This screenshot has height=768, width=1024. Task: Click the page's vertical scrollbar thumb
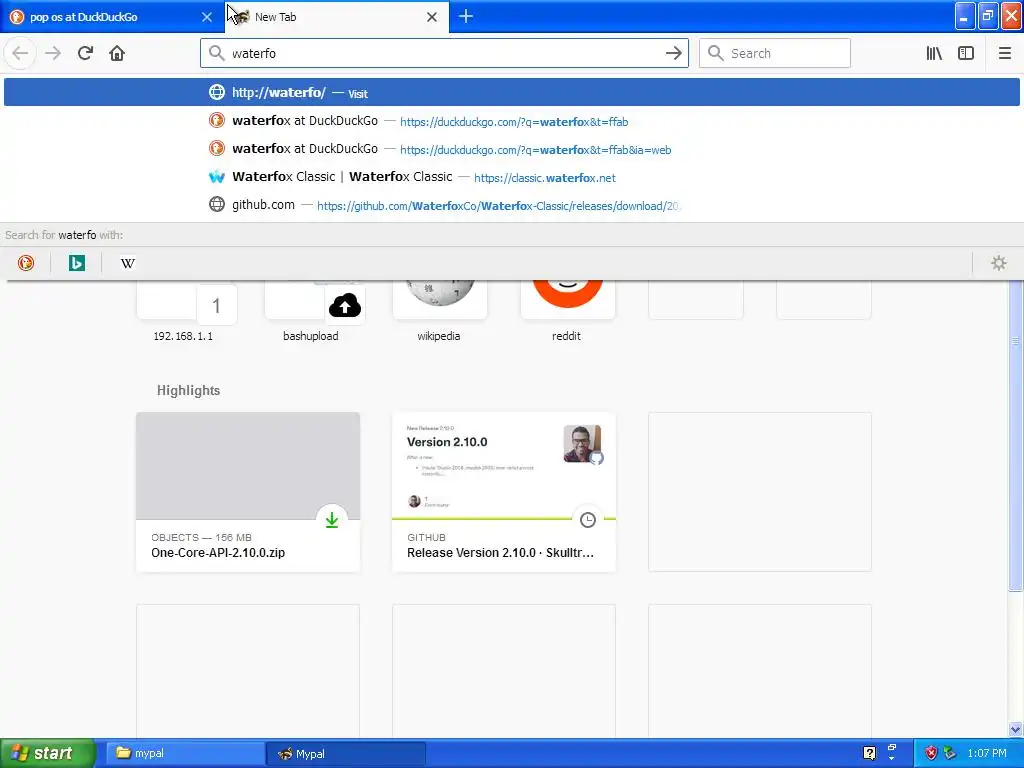(1016, 436)
